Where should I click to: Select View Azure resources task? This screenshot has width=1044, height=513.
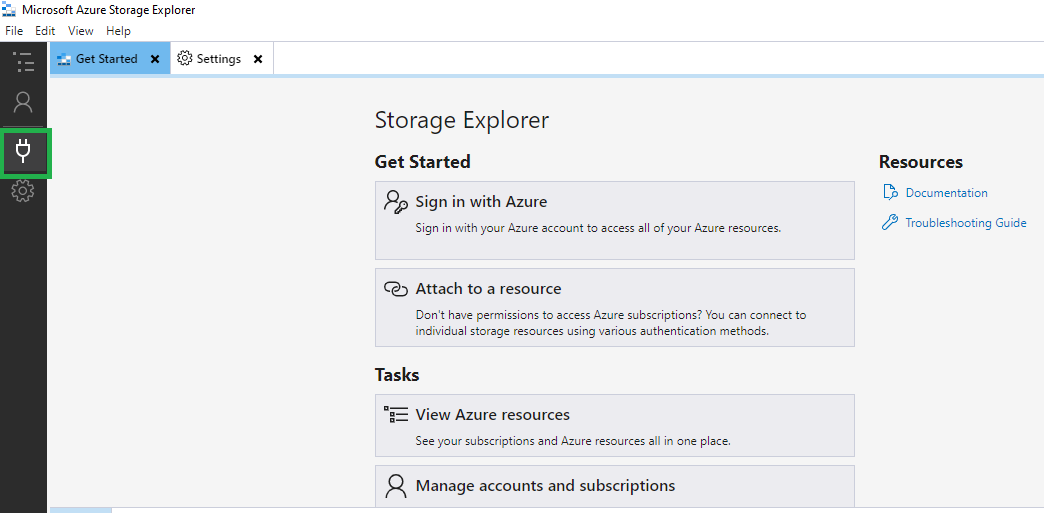point(615,425)
